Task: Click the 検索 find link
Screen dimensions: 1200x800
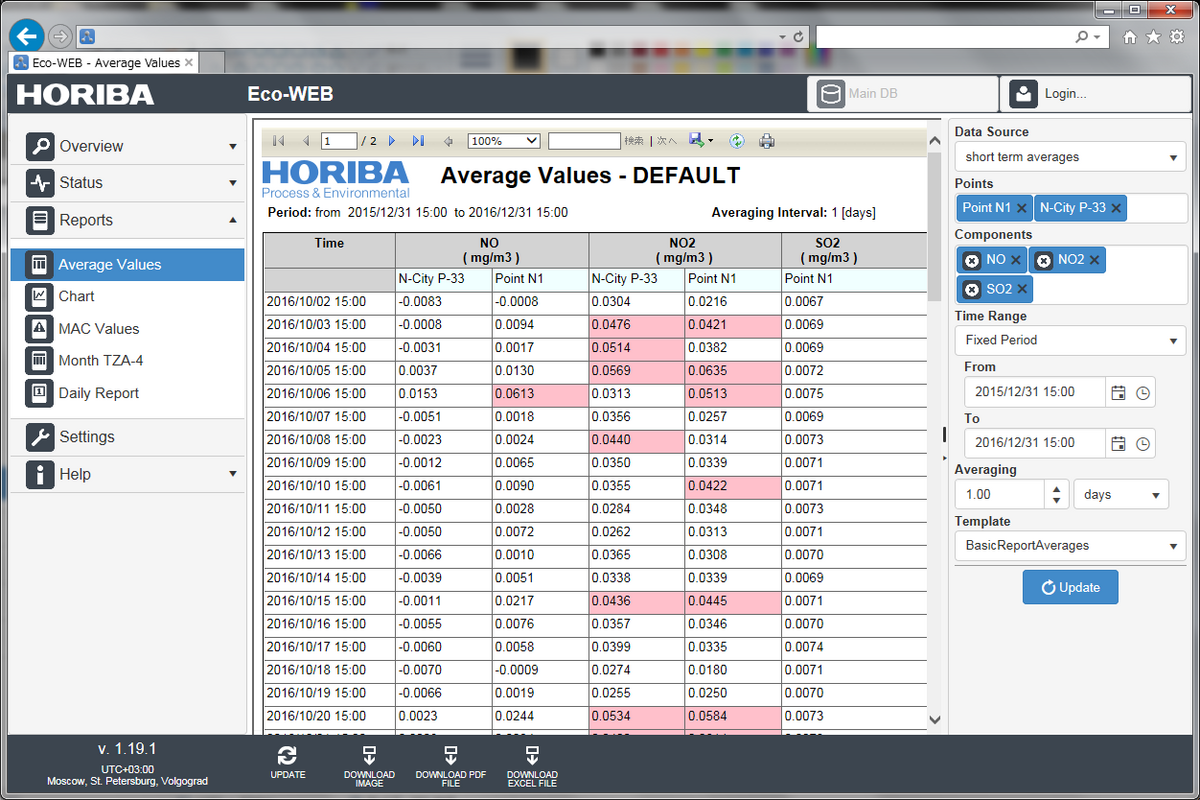Action: tap(634, 141)
